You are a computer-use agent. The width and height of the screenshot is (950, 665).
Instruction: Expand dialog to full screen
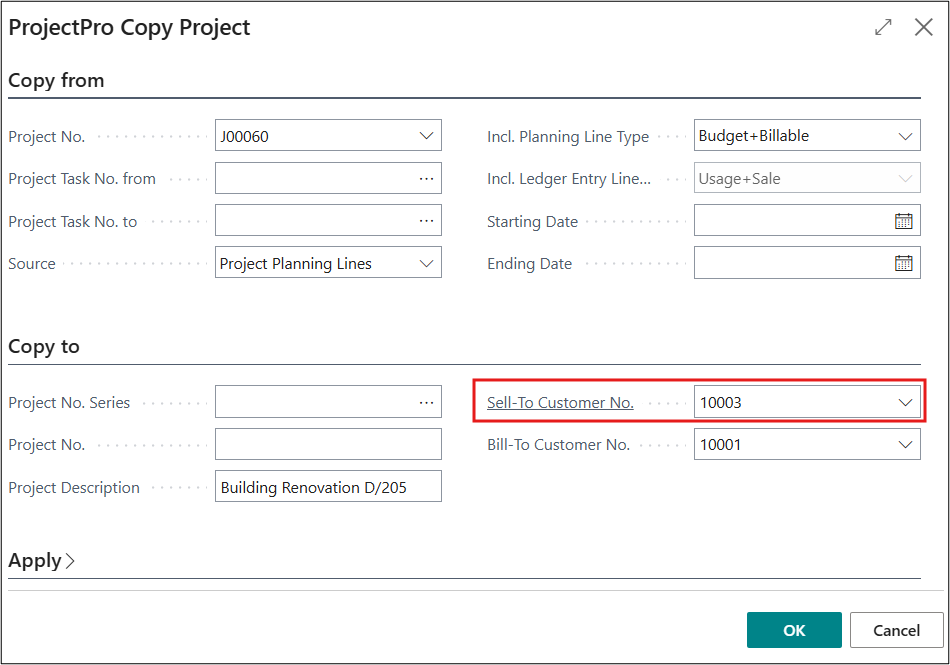[883, 28]
